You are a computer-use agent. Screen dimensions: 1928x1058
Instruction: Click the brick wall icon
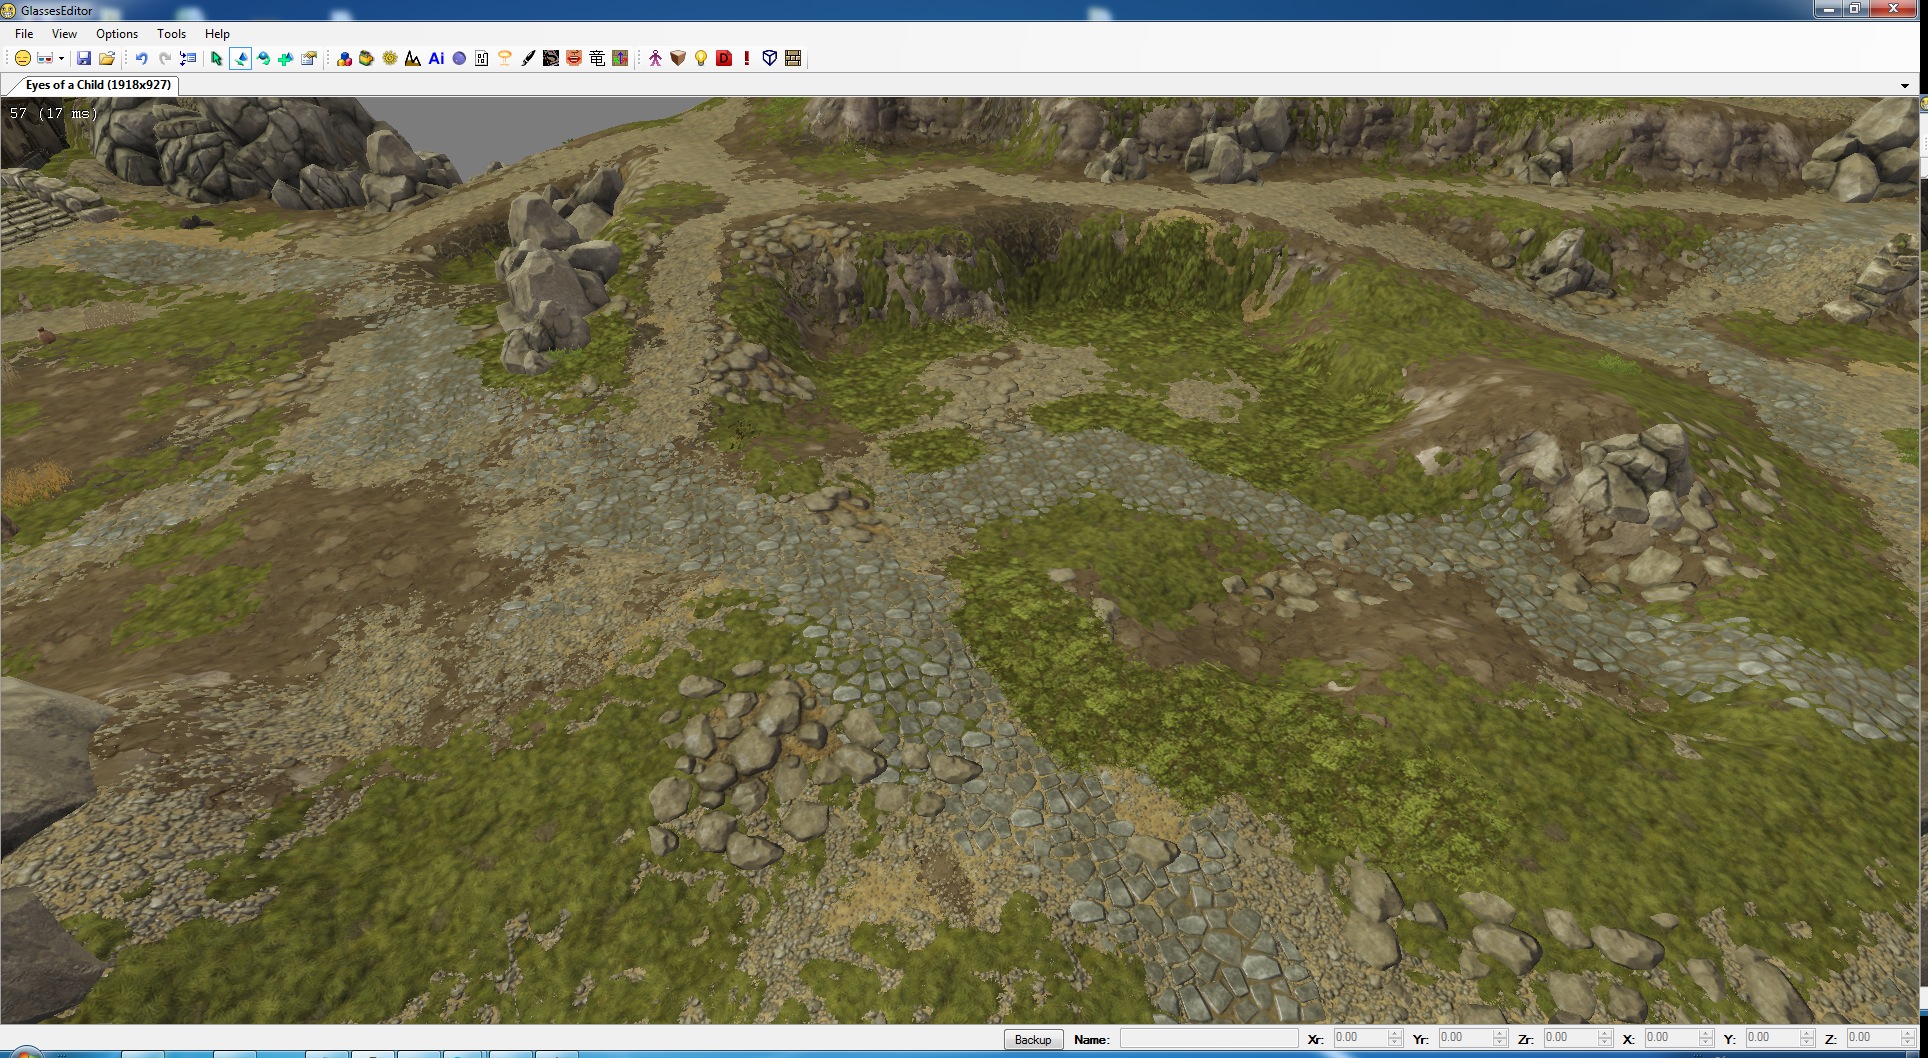[793, 59]
